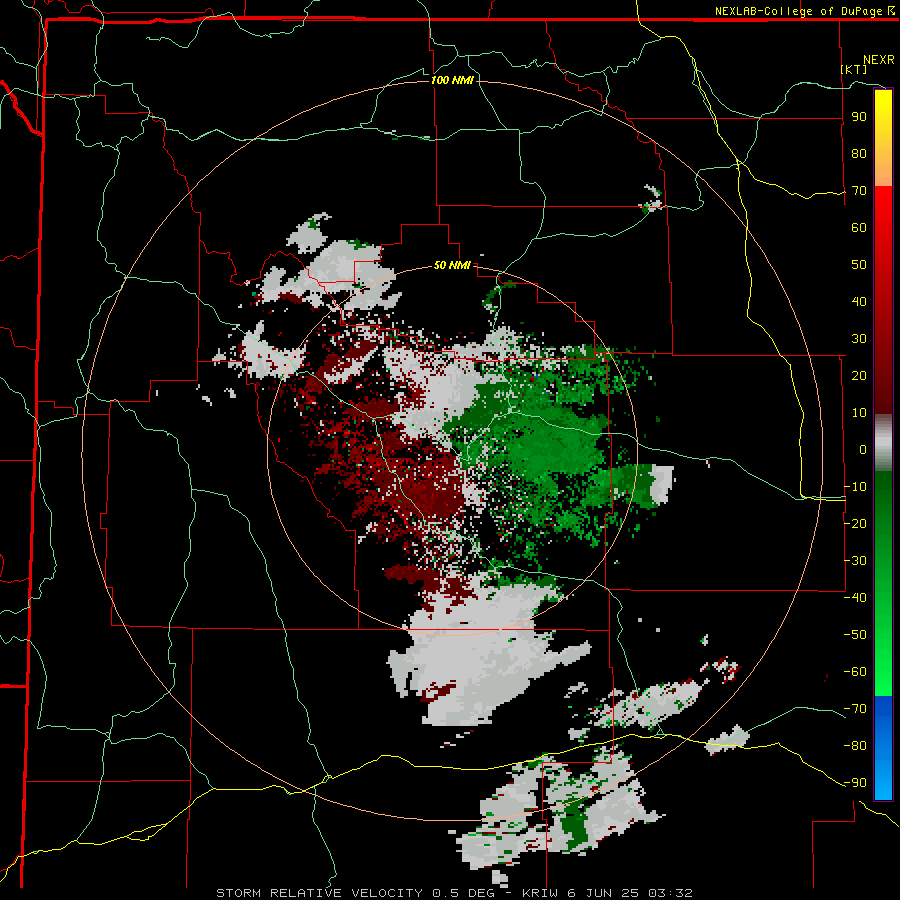
Task: Click the 20 knot scale label
Action: 859,376
